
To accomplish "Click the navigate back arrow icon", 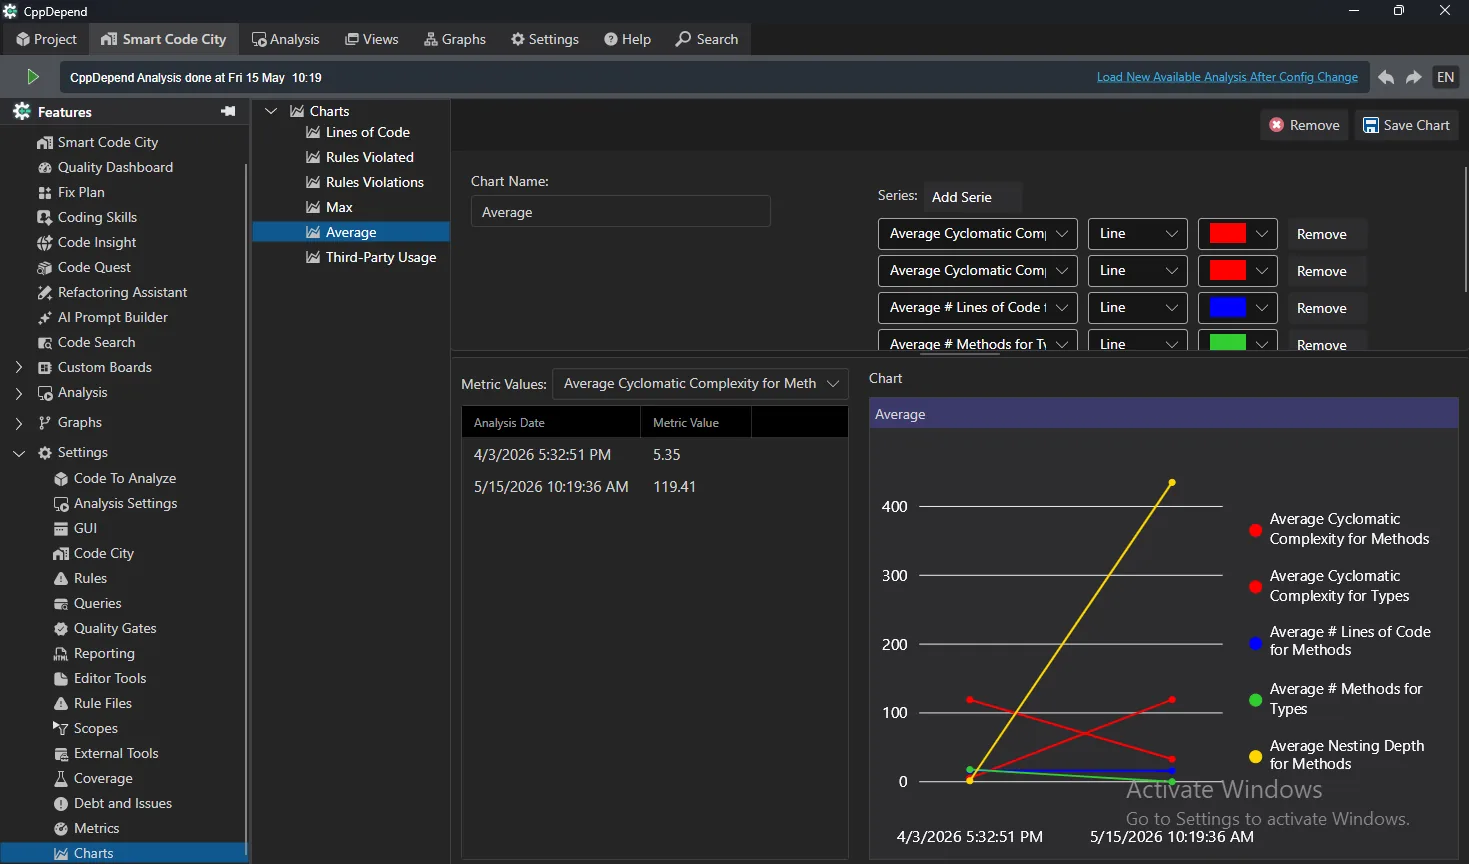I will pyautogui.click(x=1386, y=77).
